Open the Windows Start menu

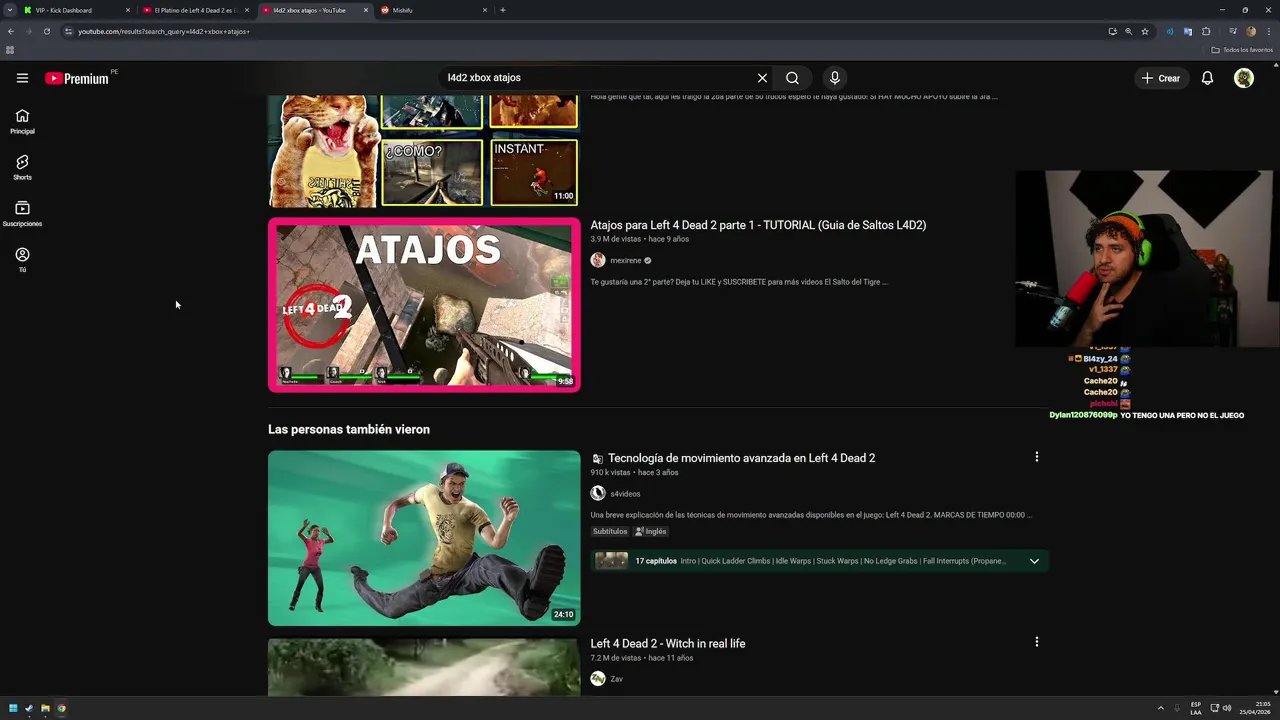(x=13, y=708)
